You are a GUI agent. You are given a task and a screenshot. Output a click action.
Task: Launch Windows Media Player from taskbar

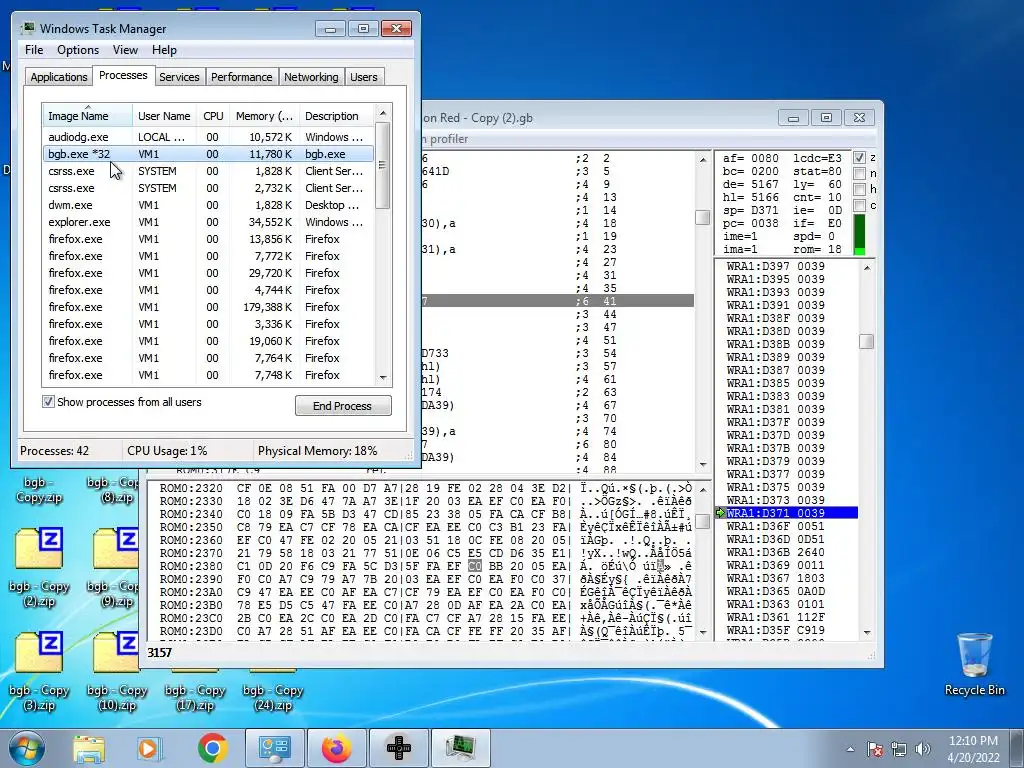click(x=149, y=748)
